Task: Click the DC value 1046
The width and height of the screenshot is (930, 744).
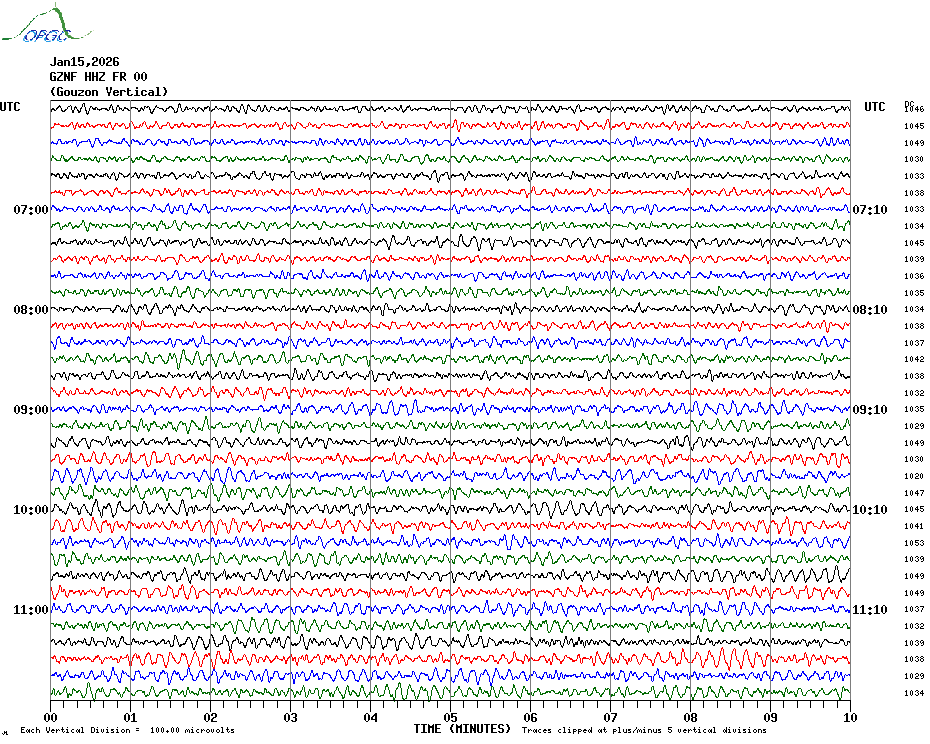Action: click(914, 109)
